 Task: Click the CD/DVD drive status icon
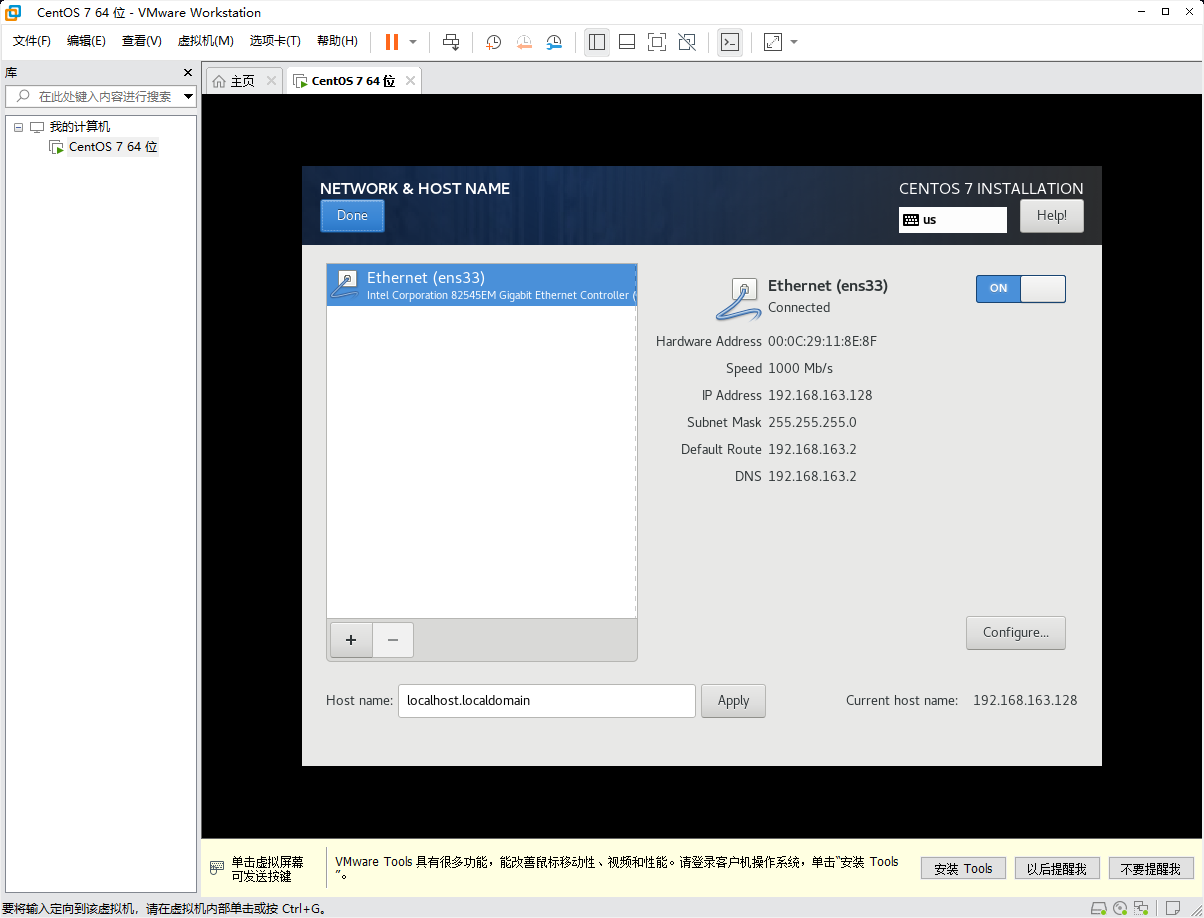[1120, 908]
